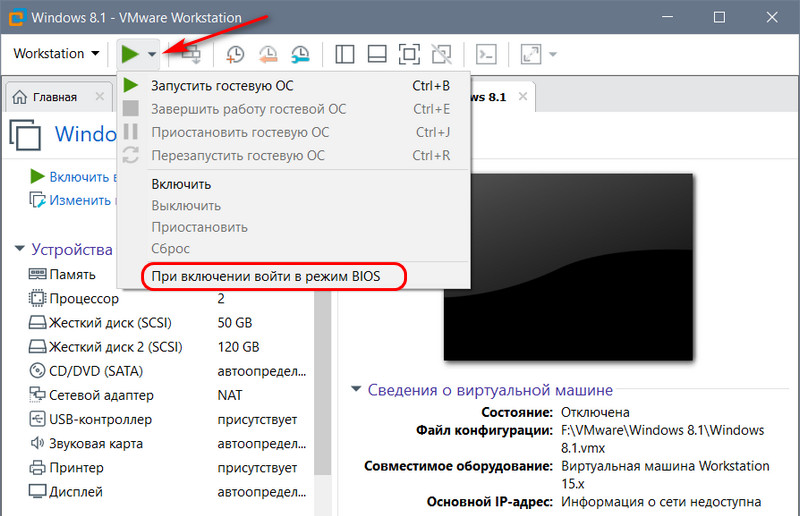Open the snapshot manager wrench icon
The image size is (800, 516).
point(301,54)
